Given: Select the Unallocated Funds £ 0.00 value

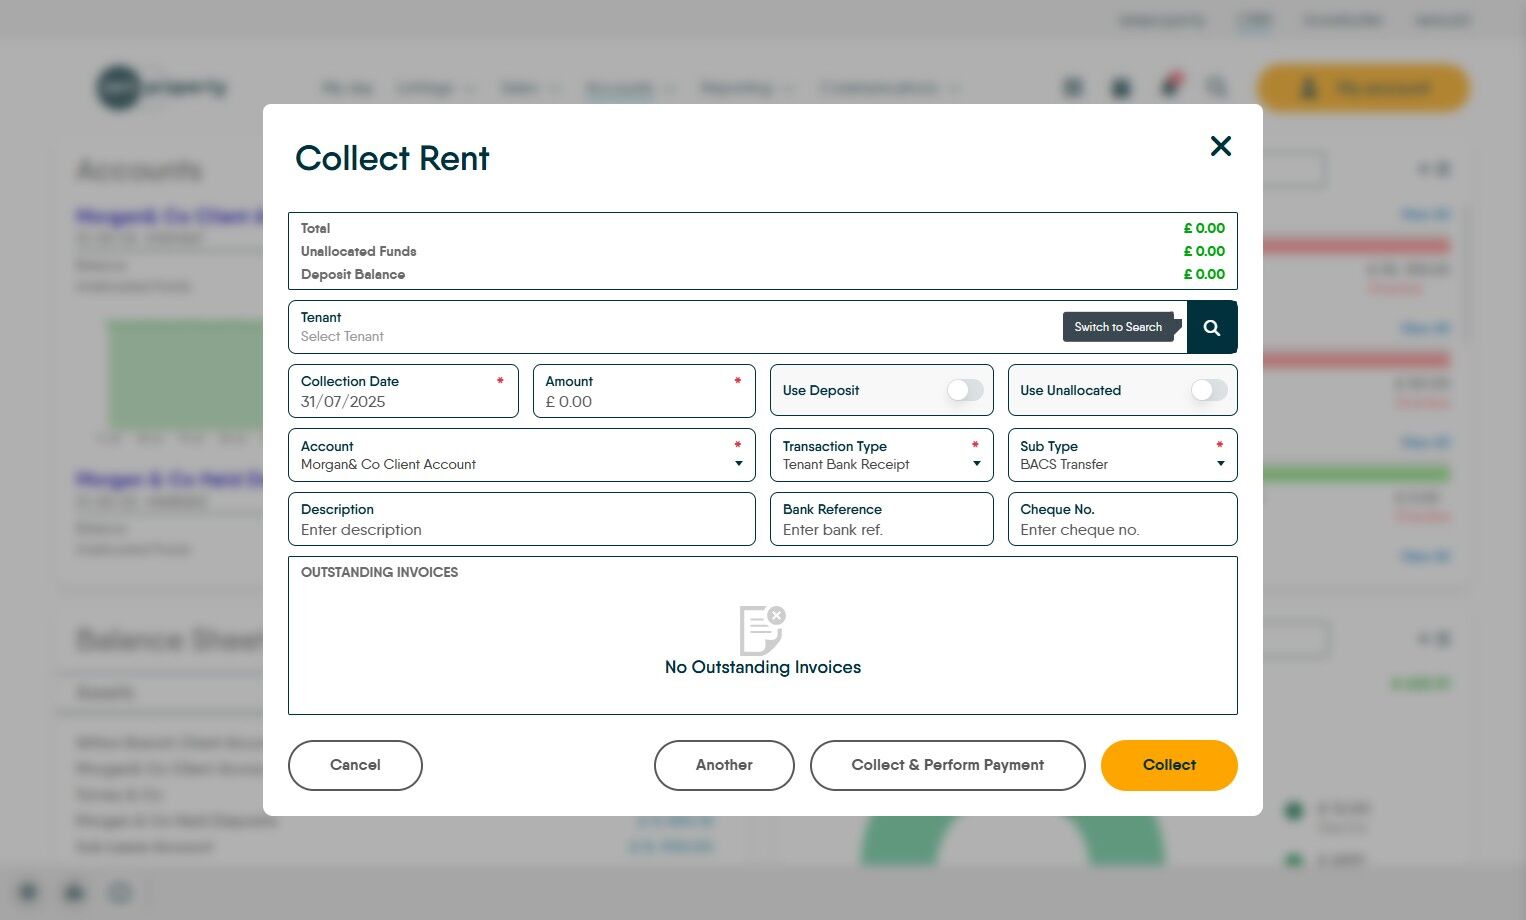Looking at the screenshot, I should pyautogui.click(x=1204, y=251).
